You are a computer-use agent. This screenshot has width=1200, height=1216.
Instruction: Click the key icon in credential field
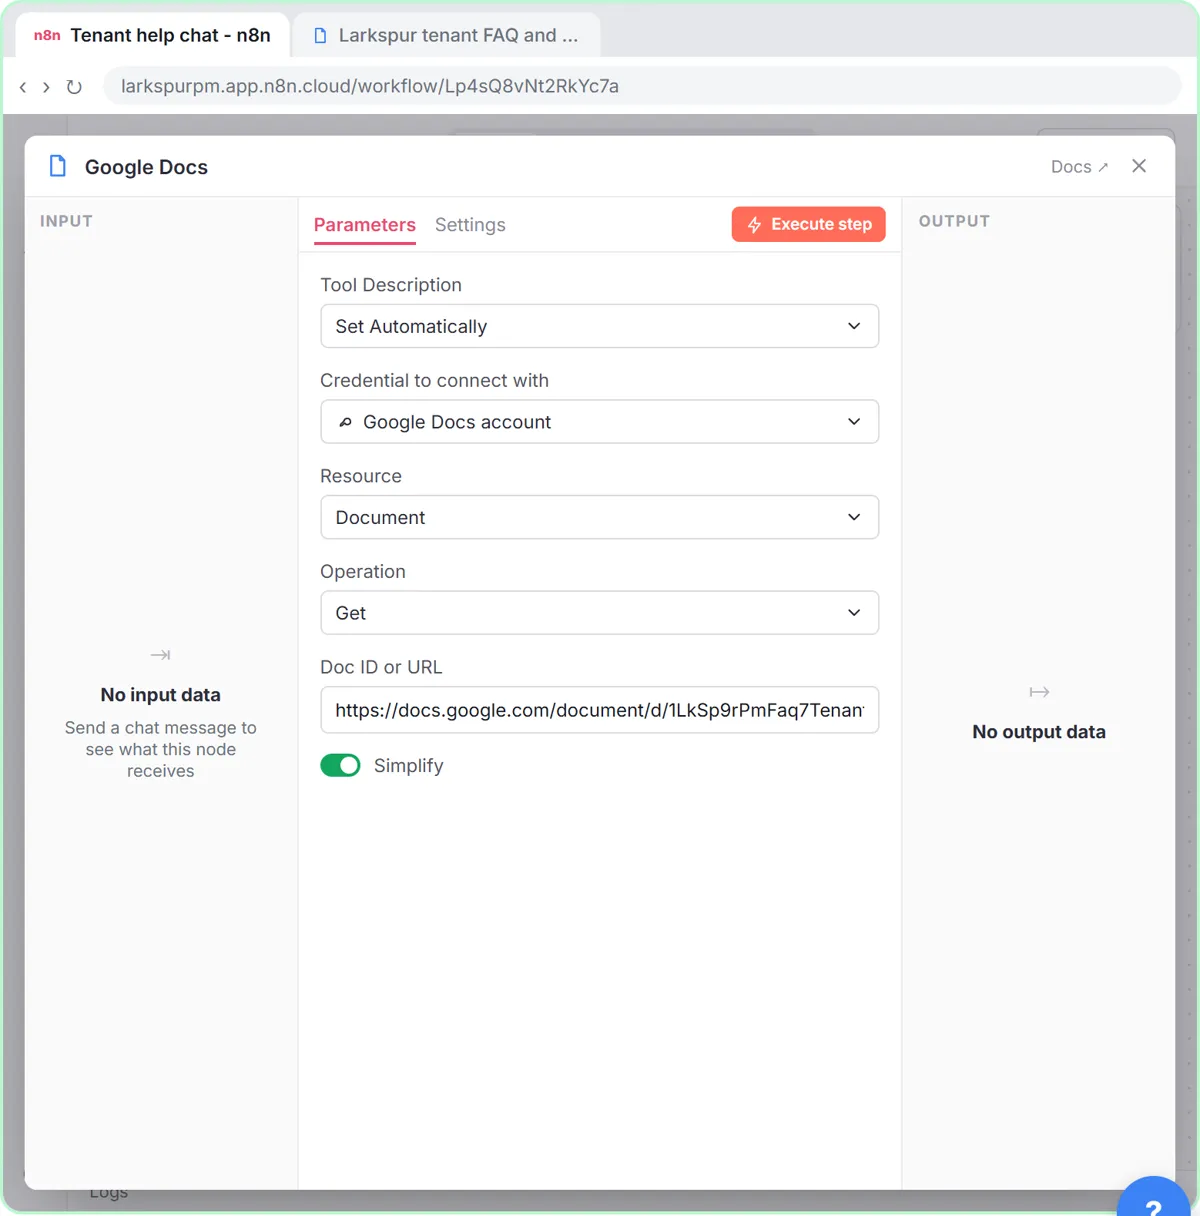coord(345,422)
